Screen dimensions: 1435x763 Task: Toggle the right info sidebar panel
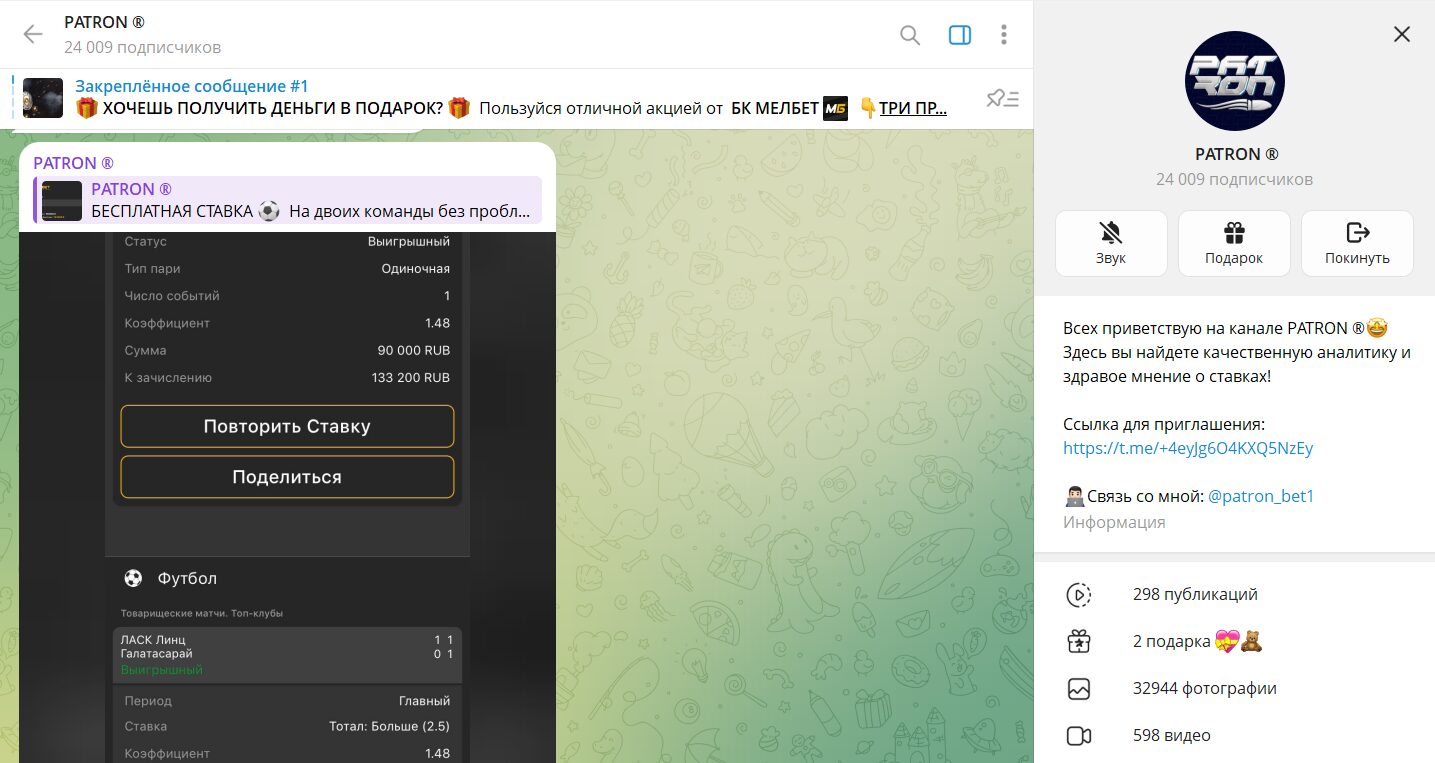(x=960, y=35)
